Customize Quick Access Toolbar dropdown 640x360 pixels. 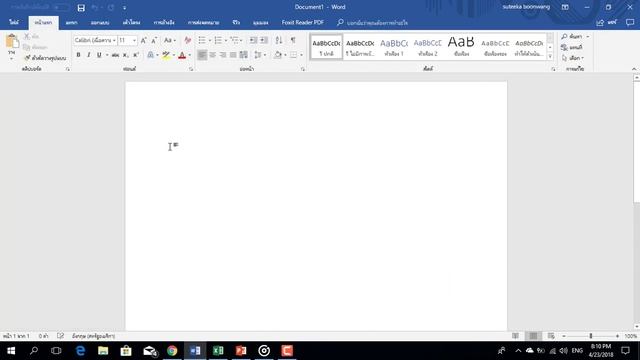coord(124,7)
